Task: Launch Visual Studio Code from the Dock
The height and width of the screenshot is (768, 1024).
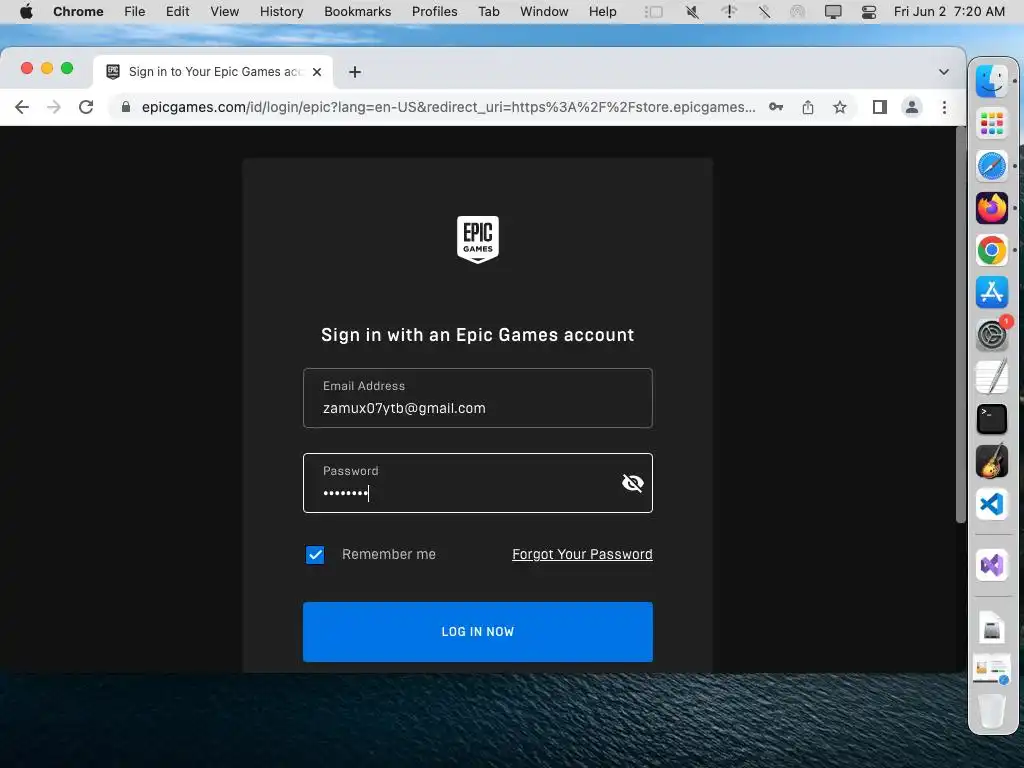Action: tap(991, 504)
